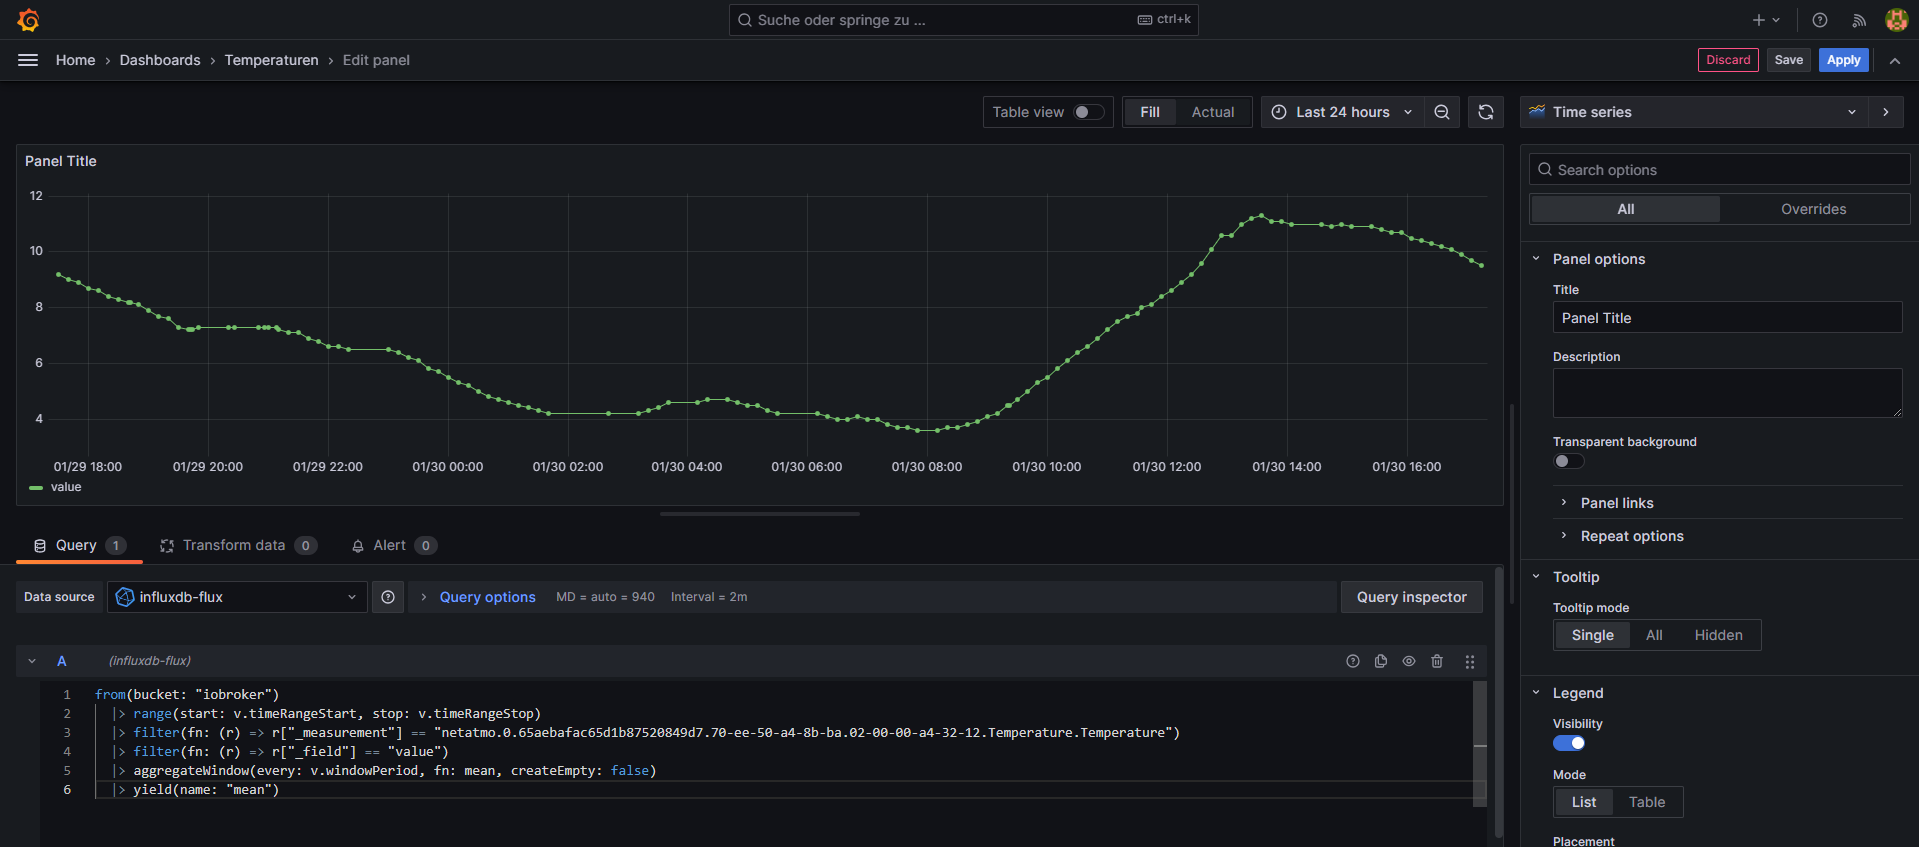Select All options tab
This screenshot has width=1919, height=847.
(x=1626, y=209)
